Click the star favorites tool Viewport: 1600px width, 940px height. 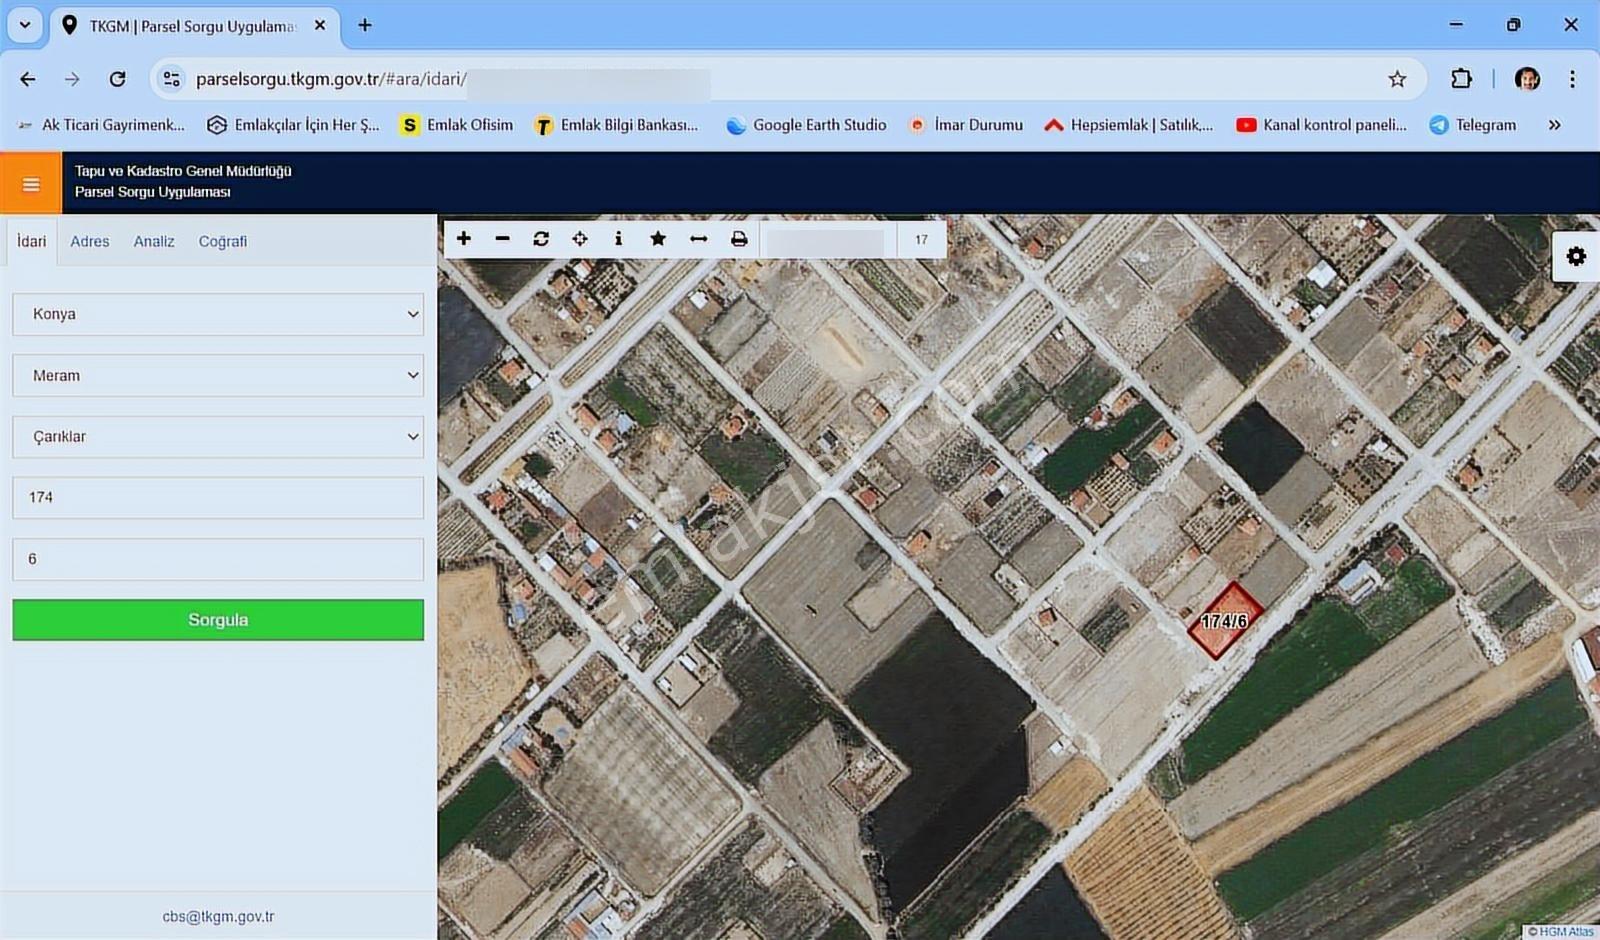pos(658,239)
